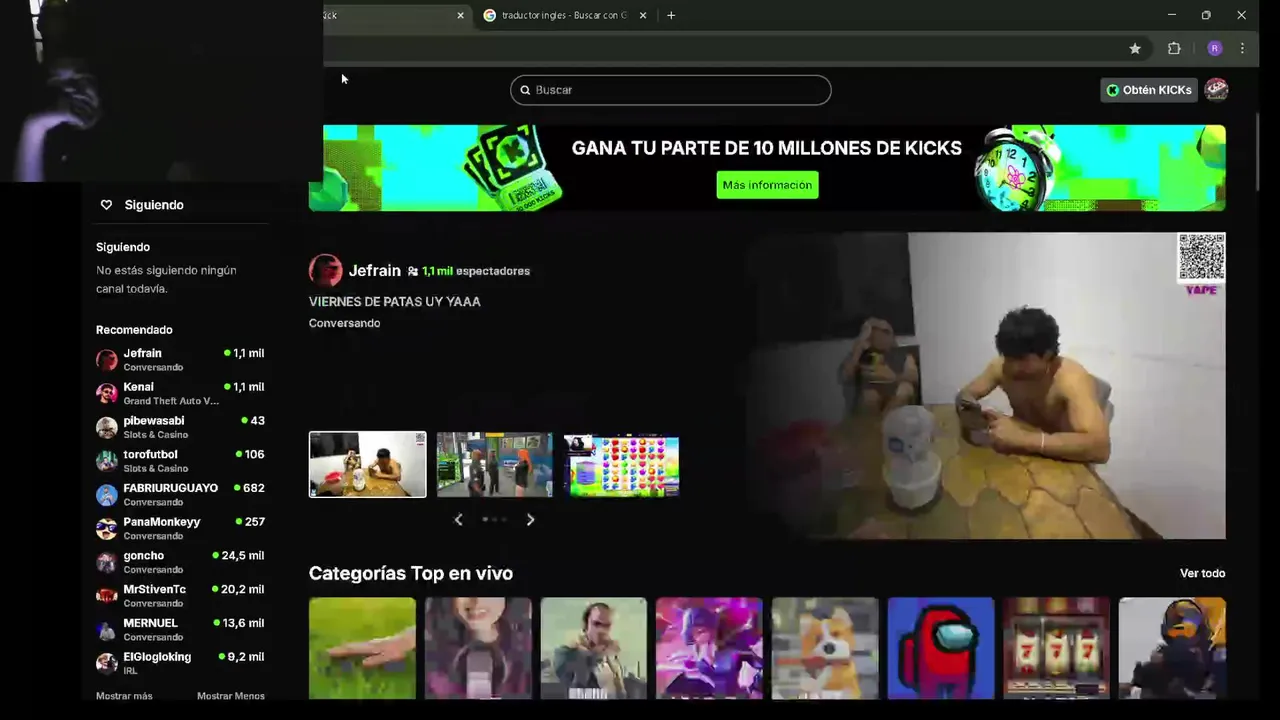Screen dimensions: 1280x720
Task: Open the soldier shooter category card
Action: click(1172, 648)
